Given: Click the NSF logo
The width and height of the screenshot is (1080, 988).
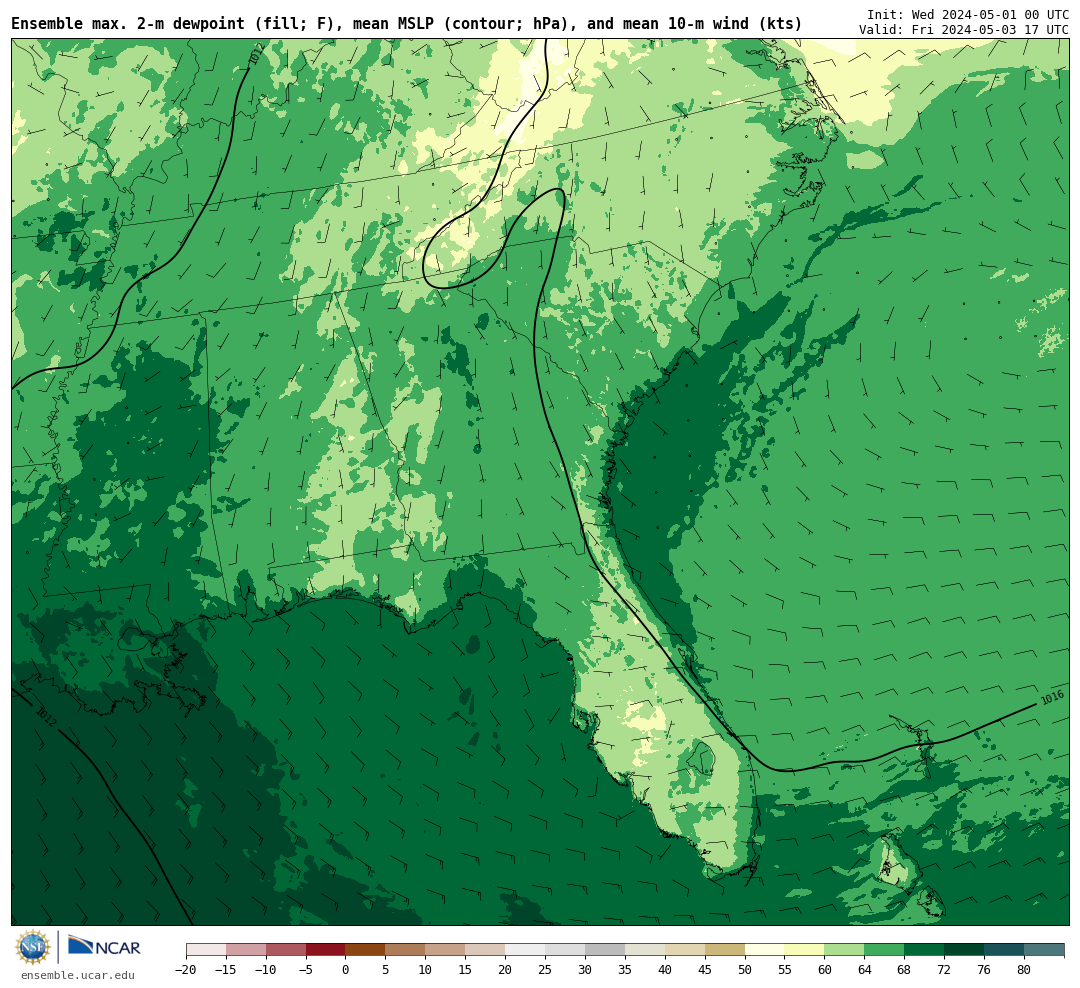Looking at the screenshot, I should coord(33,947).
